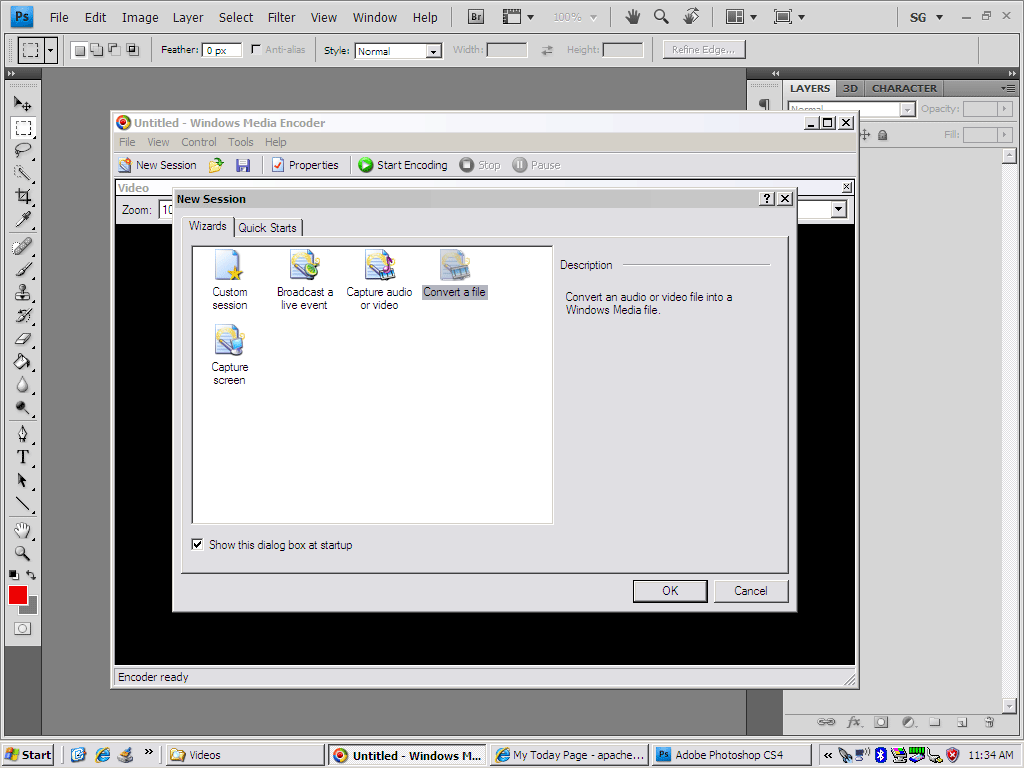This screenshot has width=1024, height=768.
Task: Select the Hand tool in toolbox
Action: pyautogui.click(x=23, y=530)
